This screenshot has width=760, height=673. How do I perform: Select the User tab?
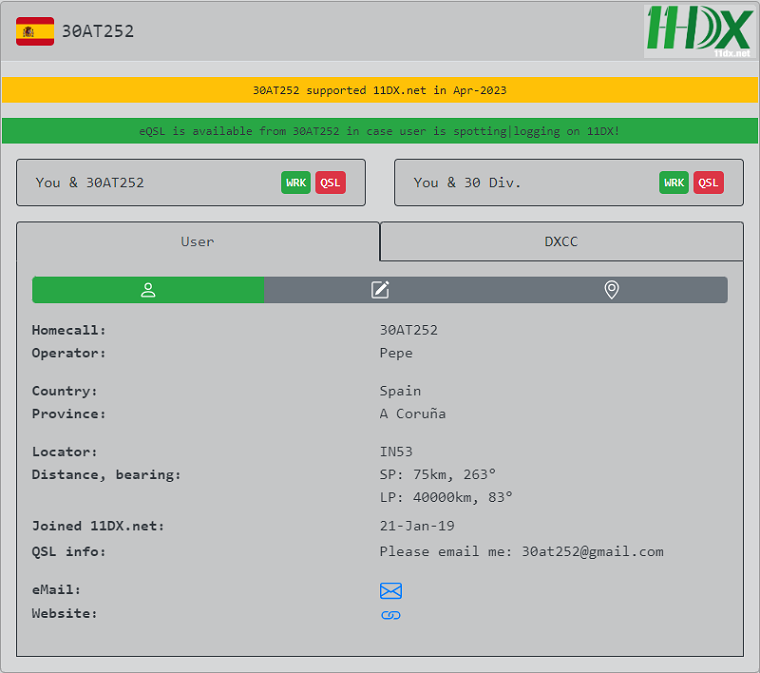pos(197,241)
